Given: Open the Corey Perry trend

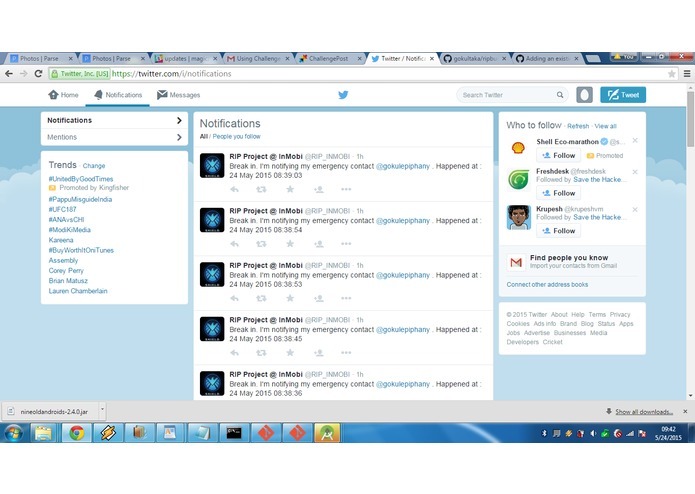Looking at the screenshot, I should [66, 271].
